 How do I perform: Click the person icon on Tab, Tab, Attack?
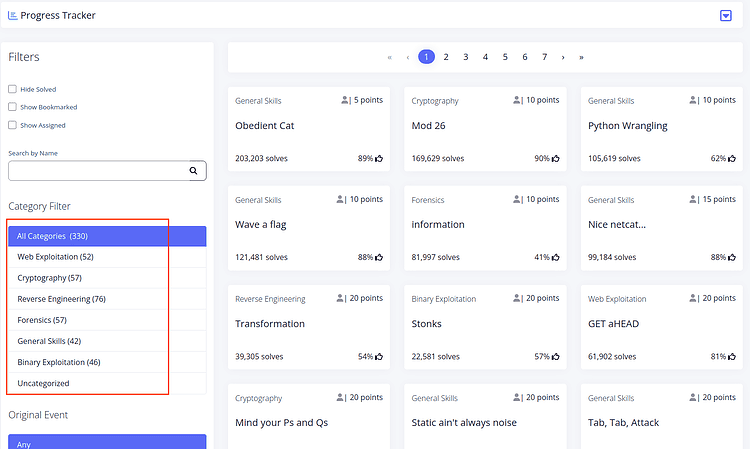point(693,397)
